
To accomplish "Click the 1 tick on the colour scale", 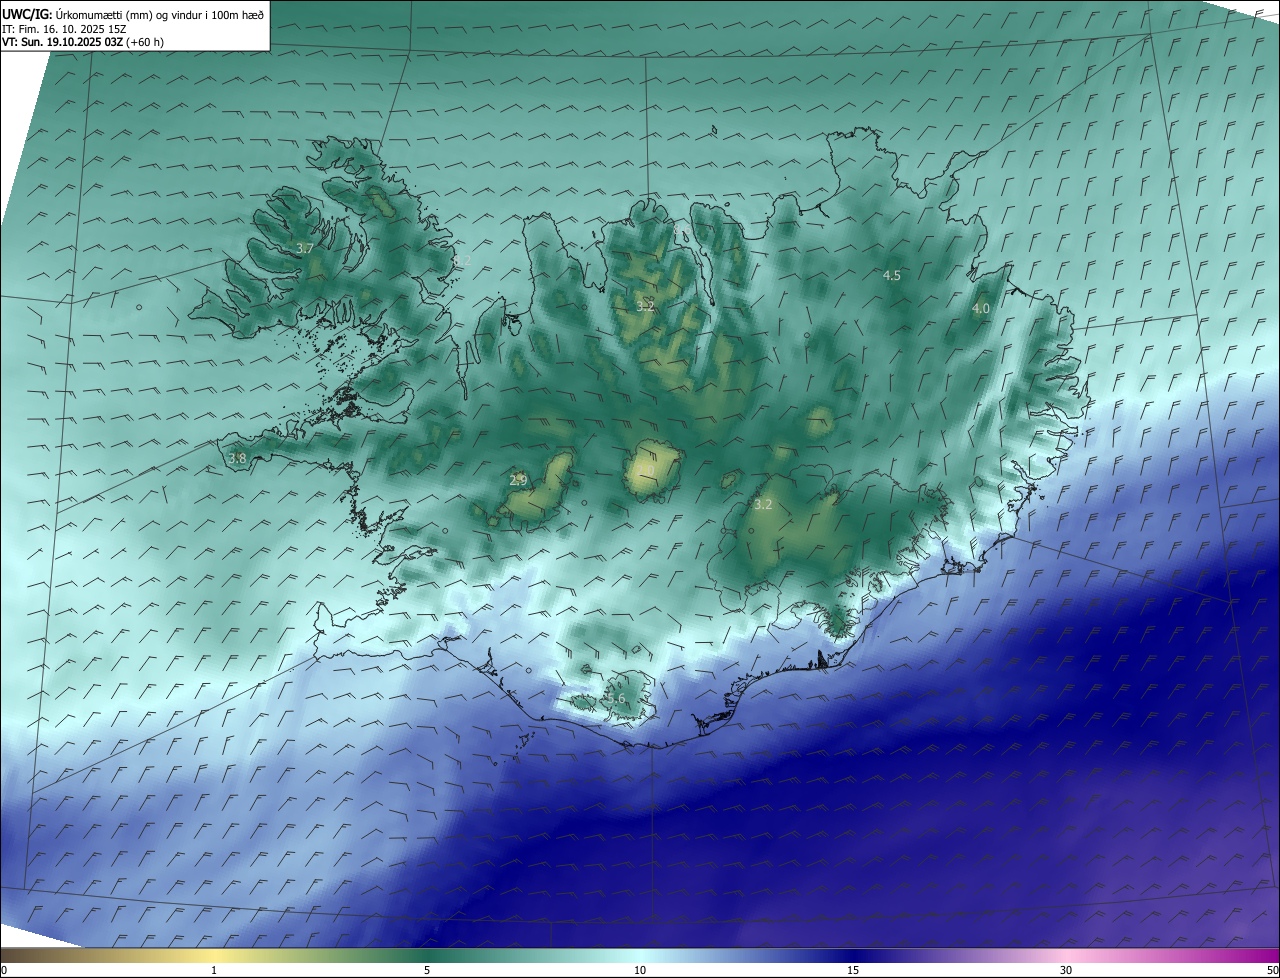I will pos(214,970).
